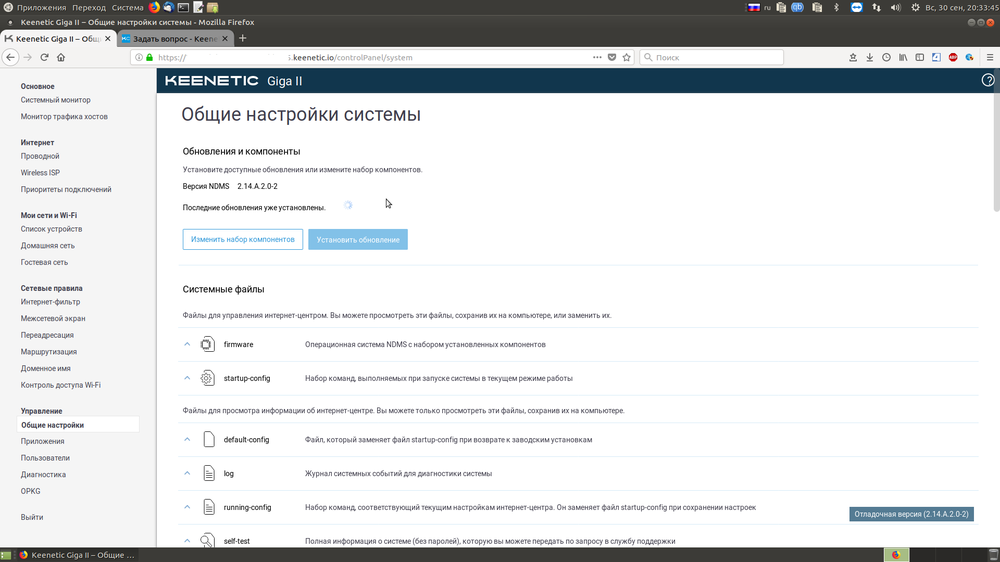The image size is (1000, 562).
Task: Click the startup-config gear icon
Action: pyautogui.click(x=207, y=378)
